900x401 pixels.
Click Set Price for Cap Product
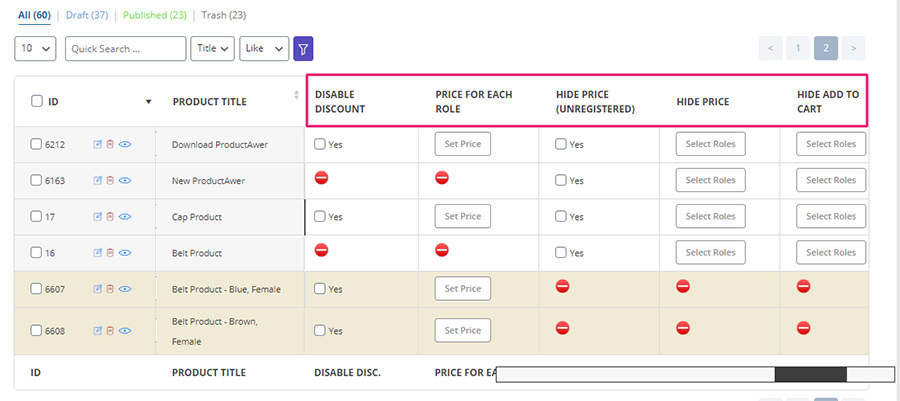pos(463,216)
